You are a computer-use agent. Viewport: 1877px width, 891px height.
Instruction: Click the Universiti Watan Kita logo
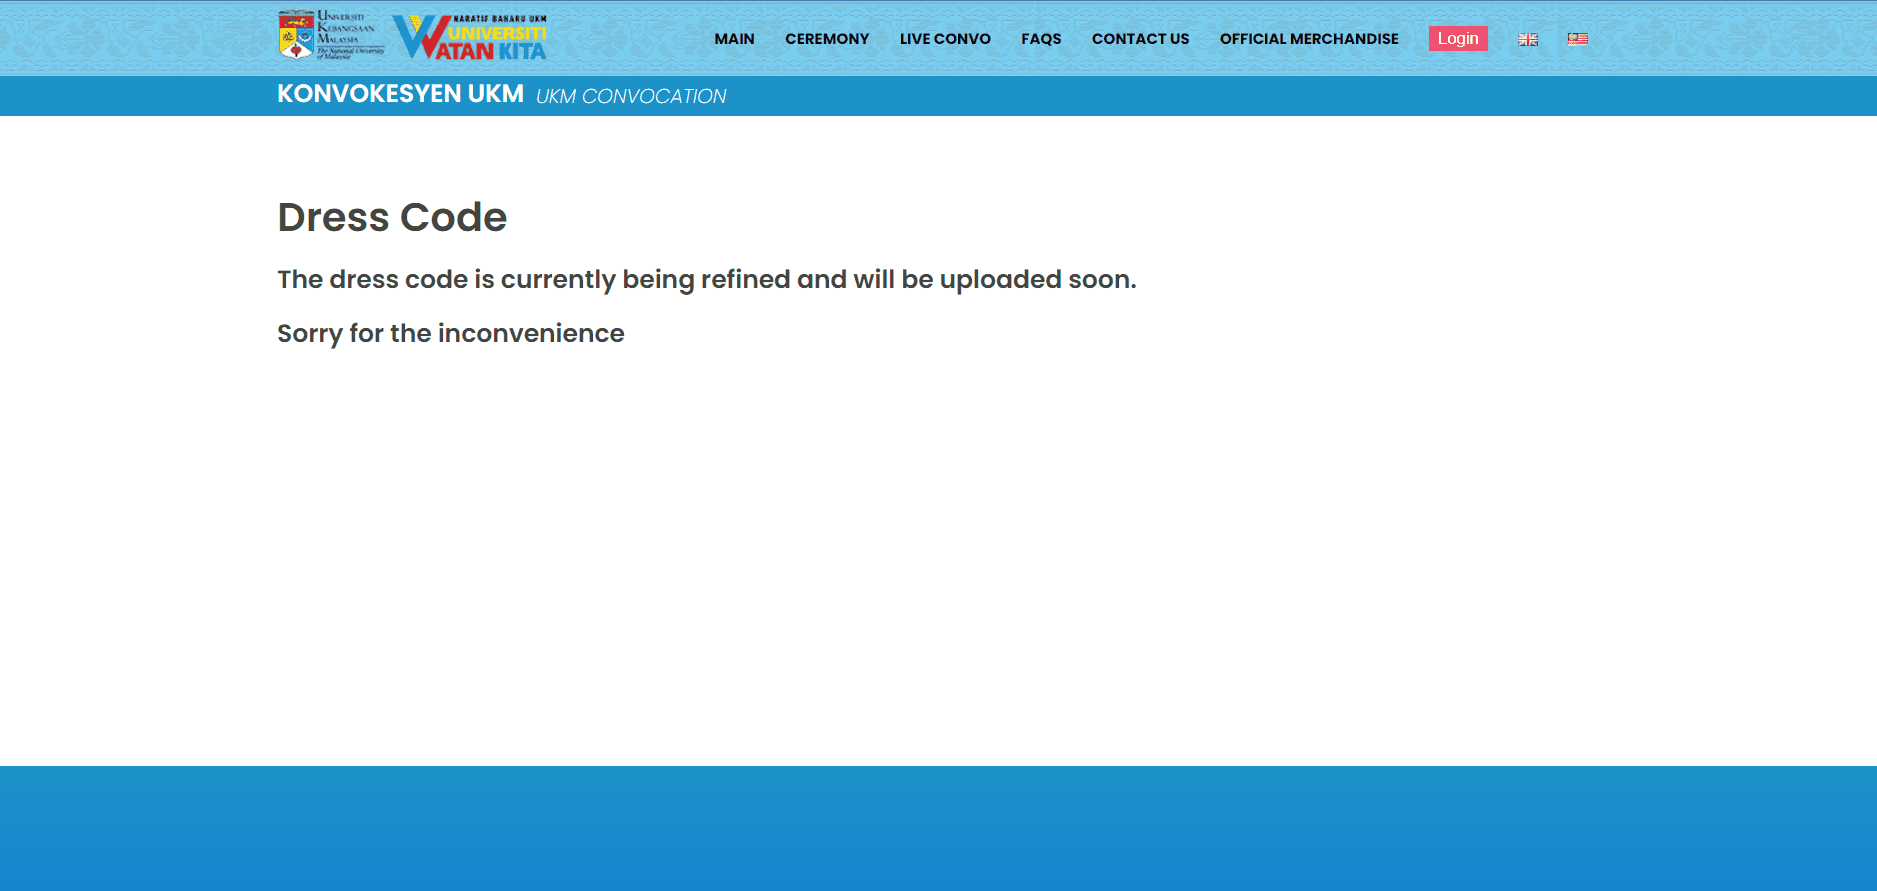(x=469, y=37)
